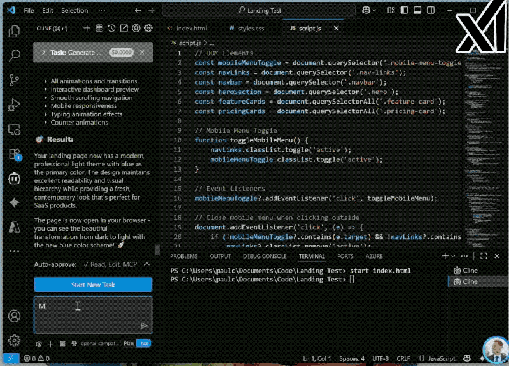Viewport: 509px width, 366px height.
Task: Click the send message arrow icon
Action: pyautogui.click(x=144, y=326)
